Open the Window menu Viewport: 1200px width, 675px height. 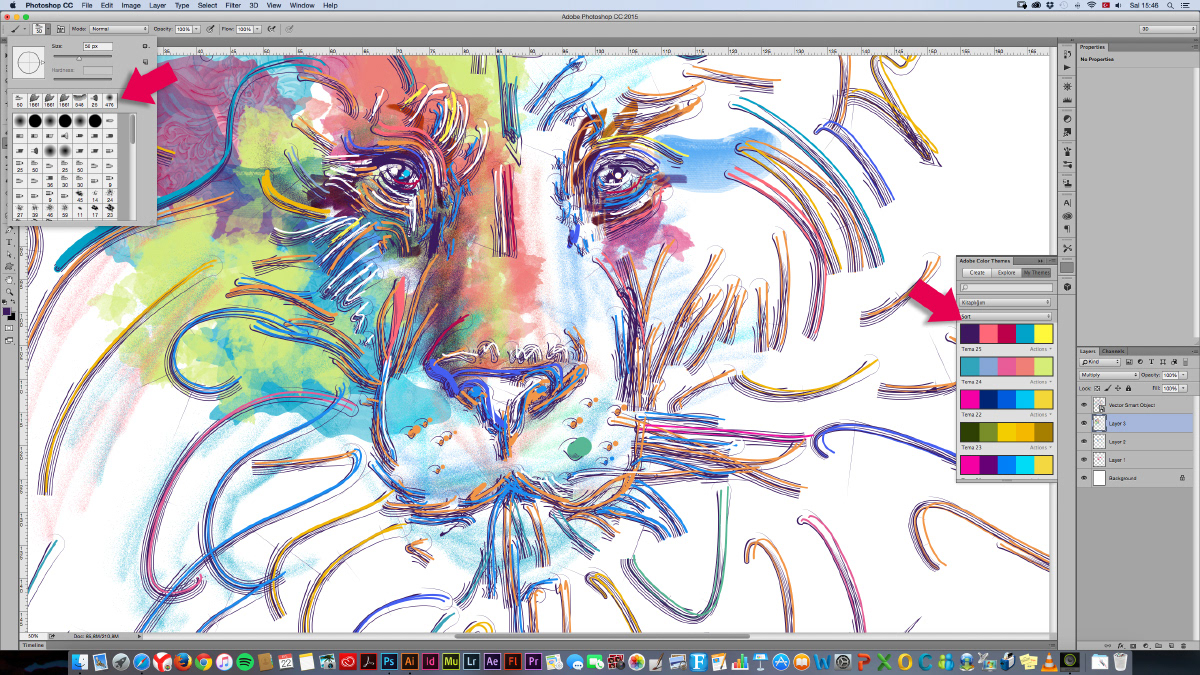(x=301, y=5)
